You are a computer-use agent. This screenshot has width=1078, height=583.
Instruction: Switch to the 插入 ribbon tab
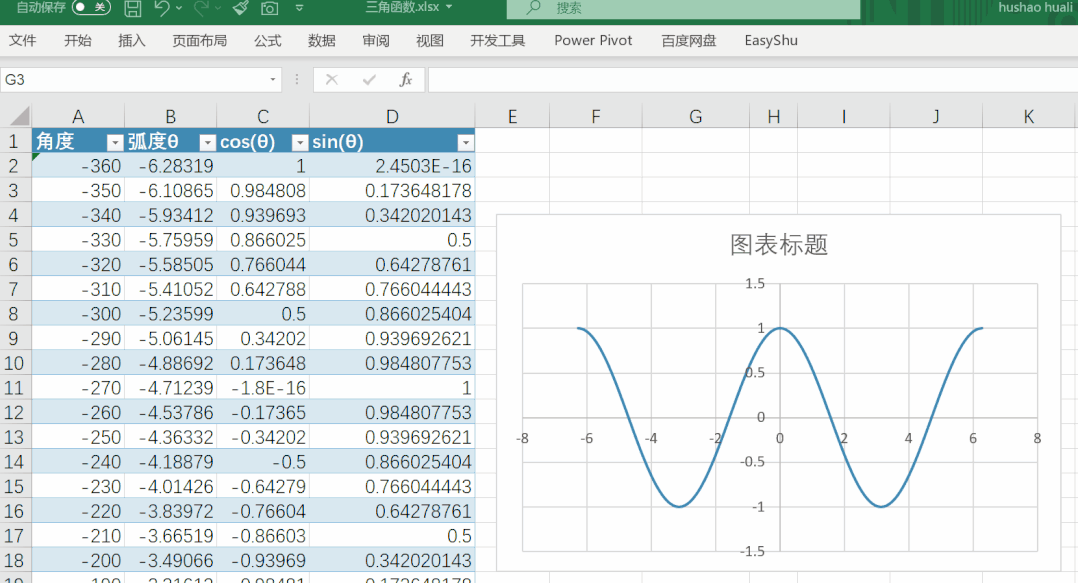tap(131, 41)
